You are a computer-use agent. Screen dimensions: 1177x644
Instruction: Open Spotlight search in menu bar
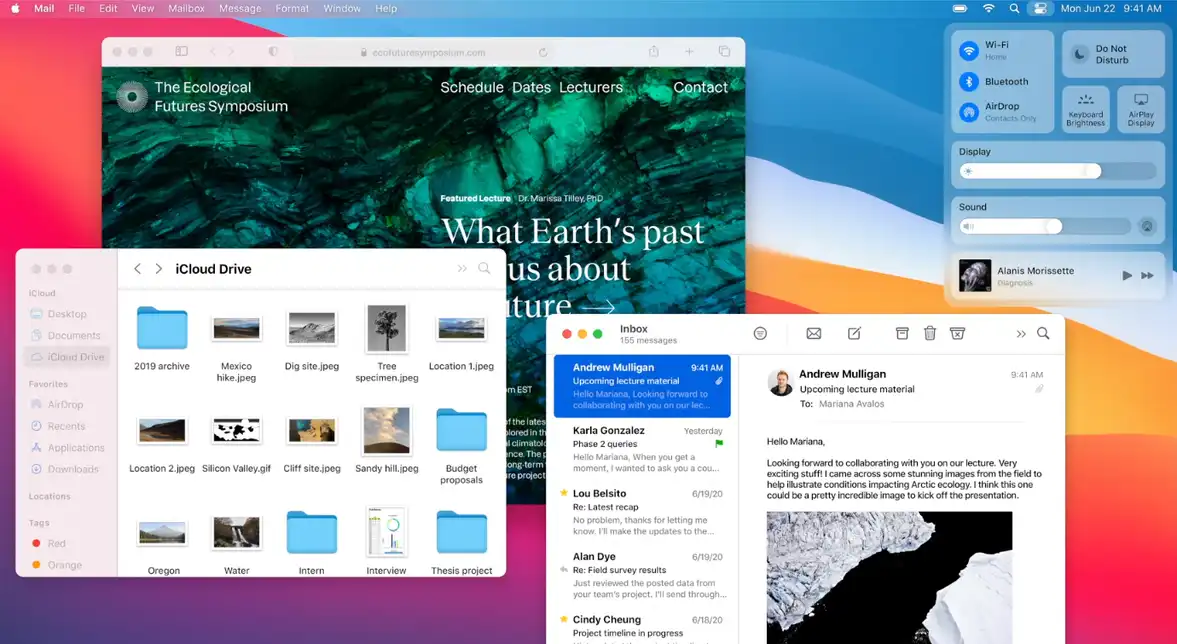1014,8
